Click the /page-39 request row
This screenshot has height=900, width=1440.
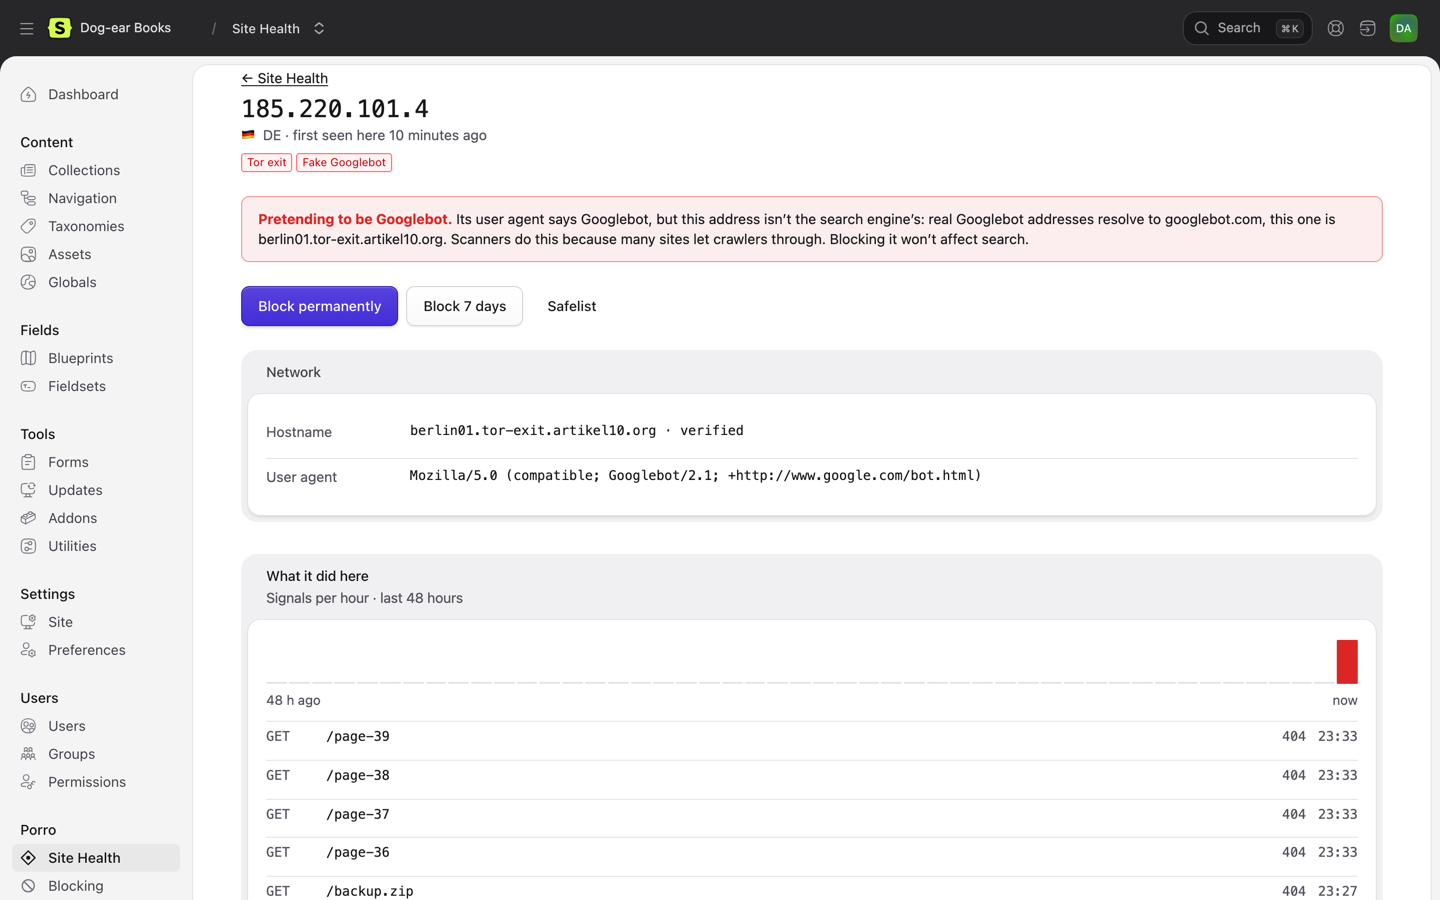coord(812,737)
